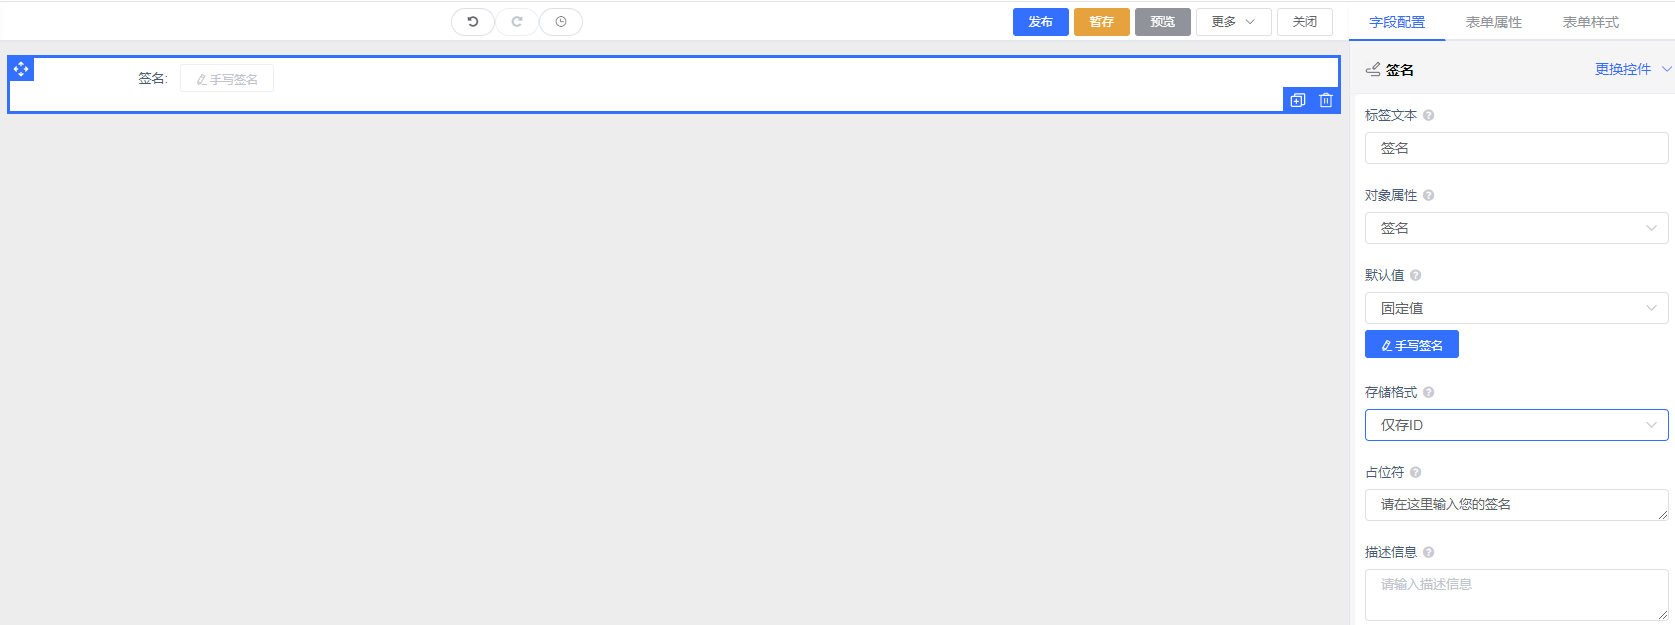Click the undo arrow icon
The width and height of the screenshot is (1675, 625).
coord(473,22)
